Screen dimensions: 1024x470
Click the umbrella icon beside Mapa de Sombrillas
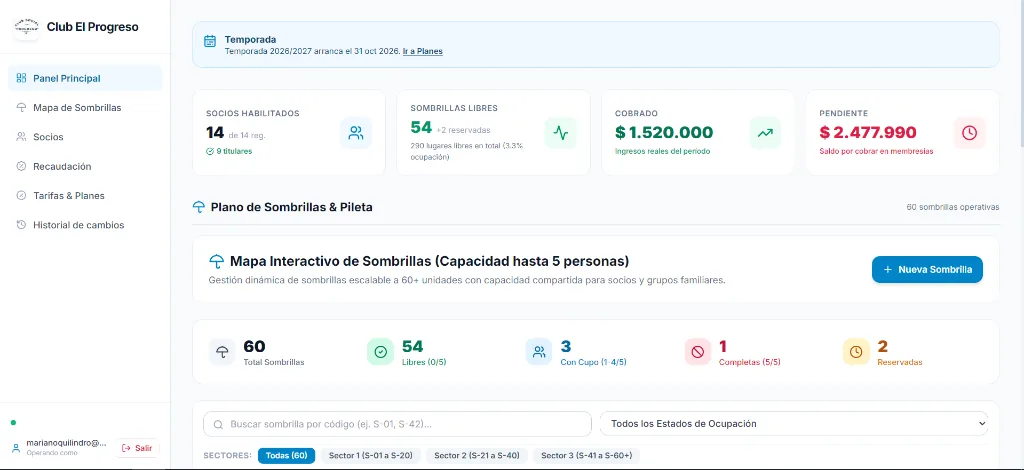(21, 108)
